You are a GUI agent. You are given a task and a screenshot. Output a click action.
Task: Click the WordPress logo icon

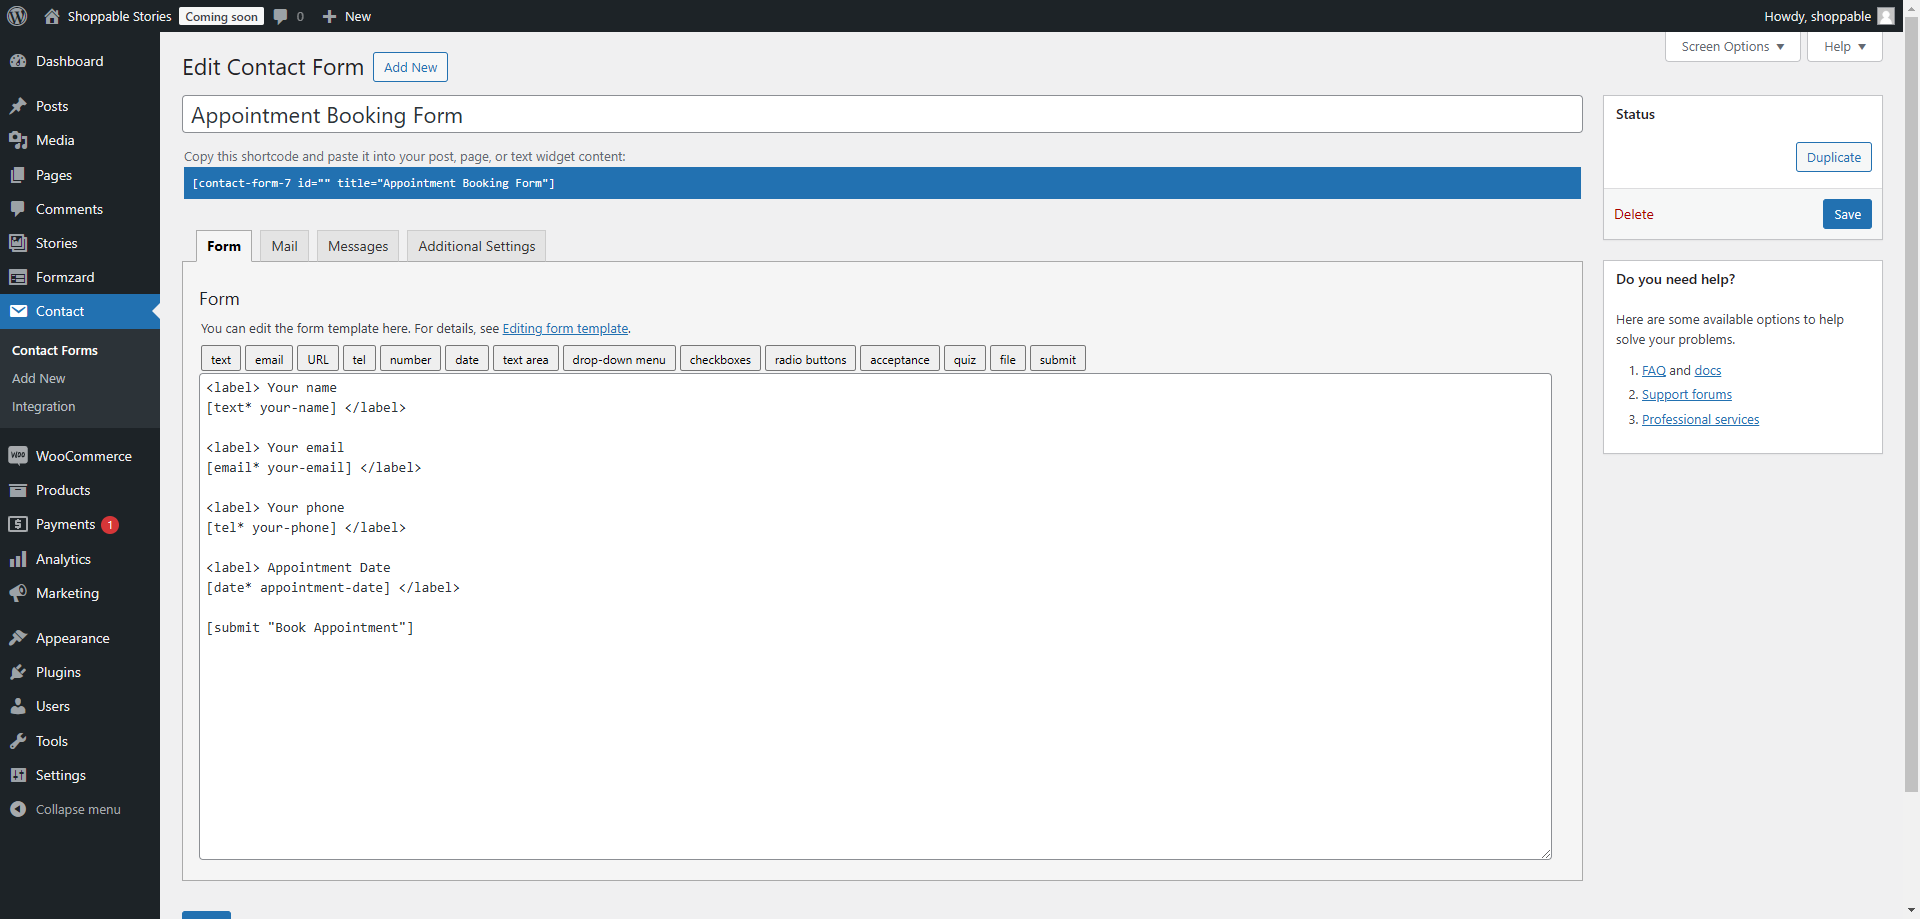coord(17,16)
